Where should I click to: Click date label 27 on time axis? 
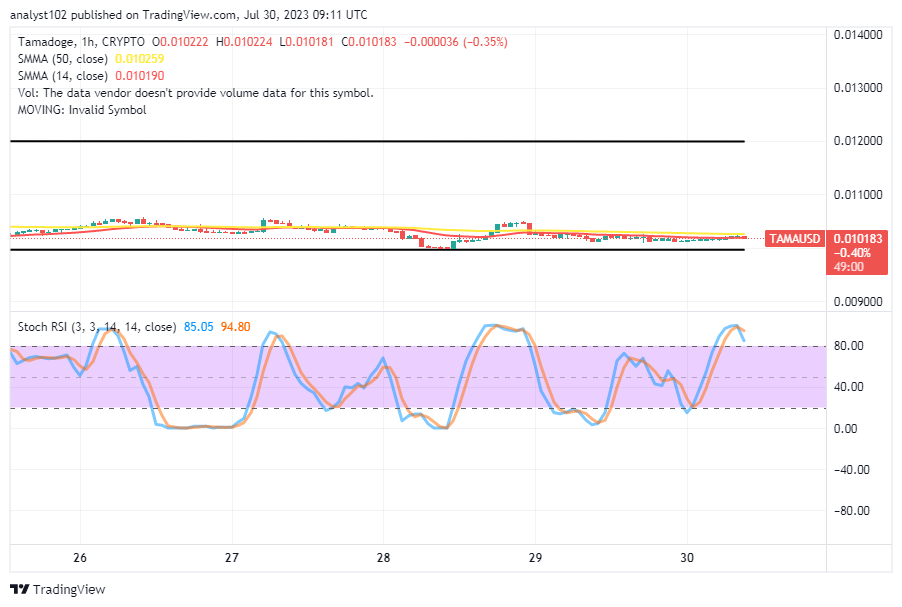pyautogui.click(x=232, y=558)
